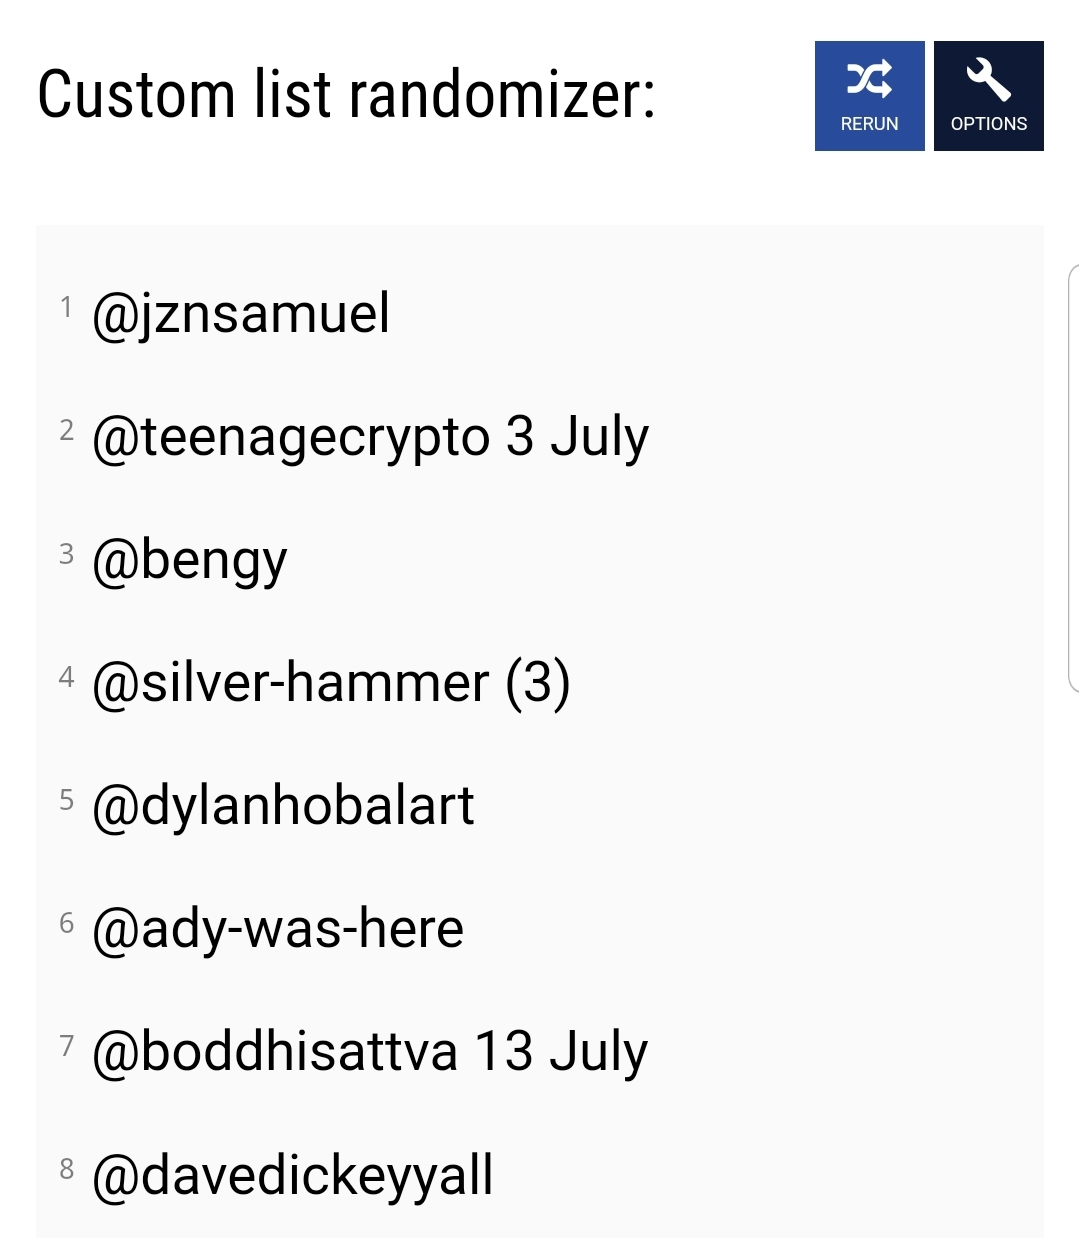Click rank number 8 beside davedickeyyall
Viewport: 1079px width, 1238px height.
pyautogui.click(x=66, y=1168)
